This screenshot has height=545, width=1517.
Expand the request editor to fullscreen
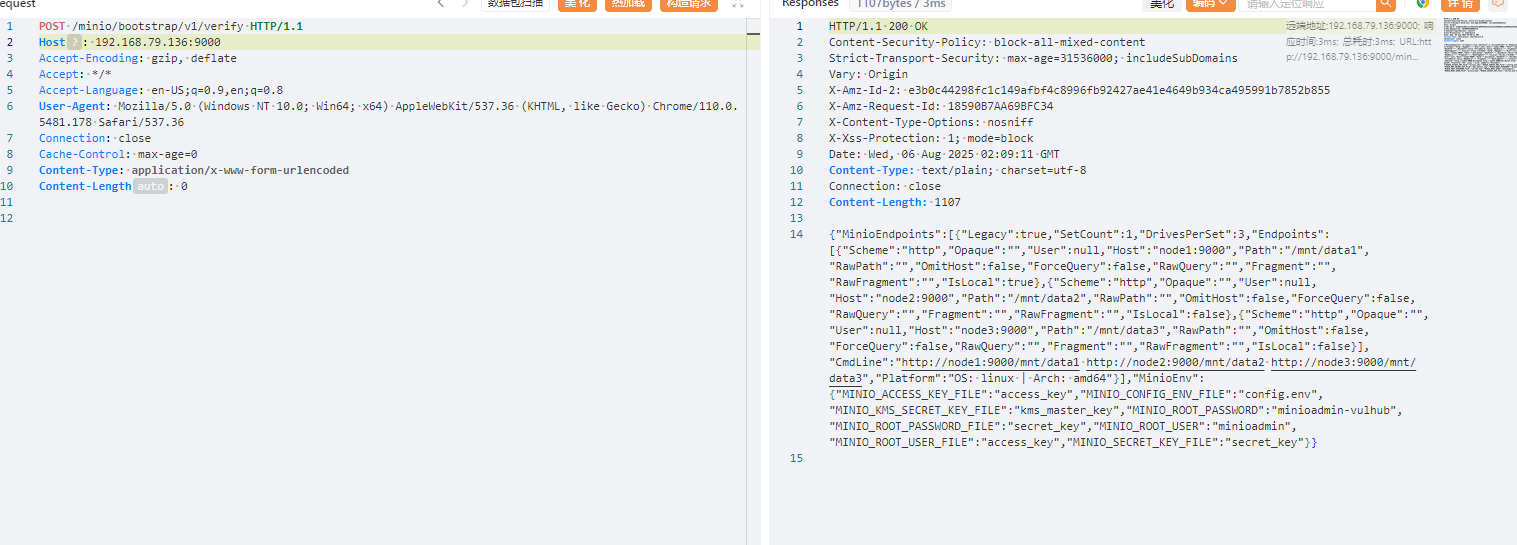(x=738, y=4)
